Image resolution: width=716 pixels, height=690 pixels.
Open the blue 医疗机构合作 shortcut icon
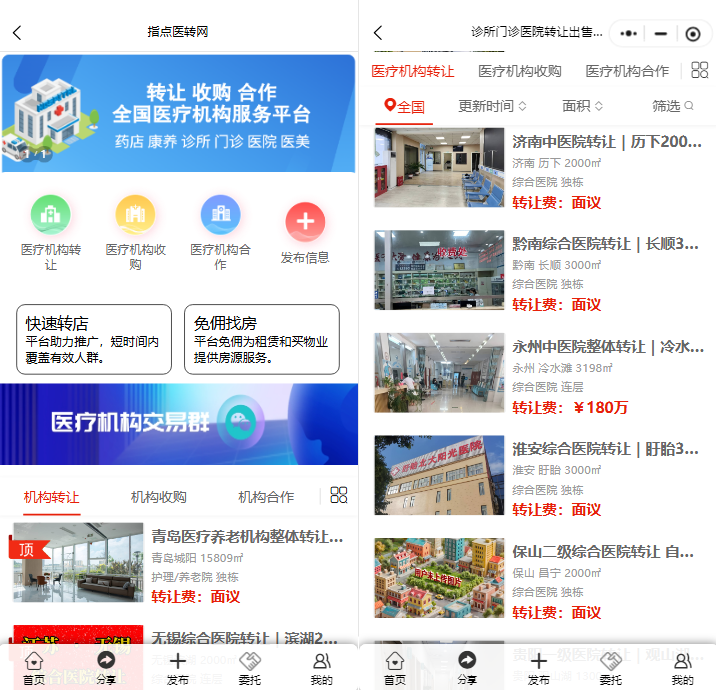[220, 215]
